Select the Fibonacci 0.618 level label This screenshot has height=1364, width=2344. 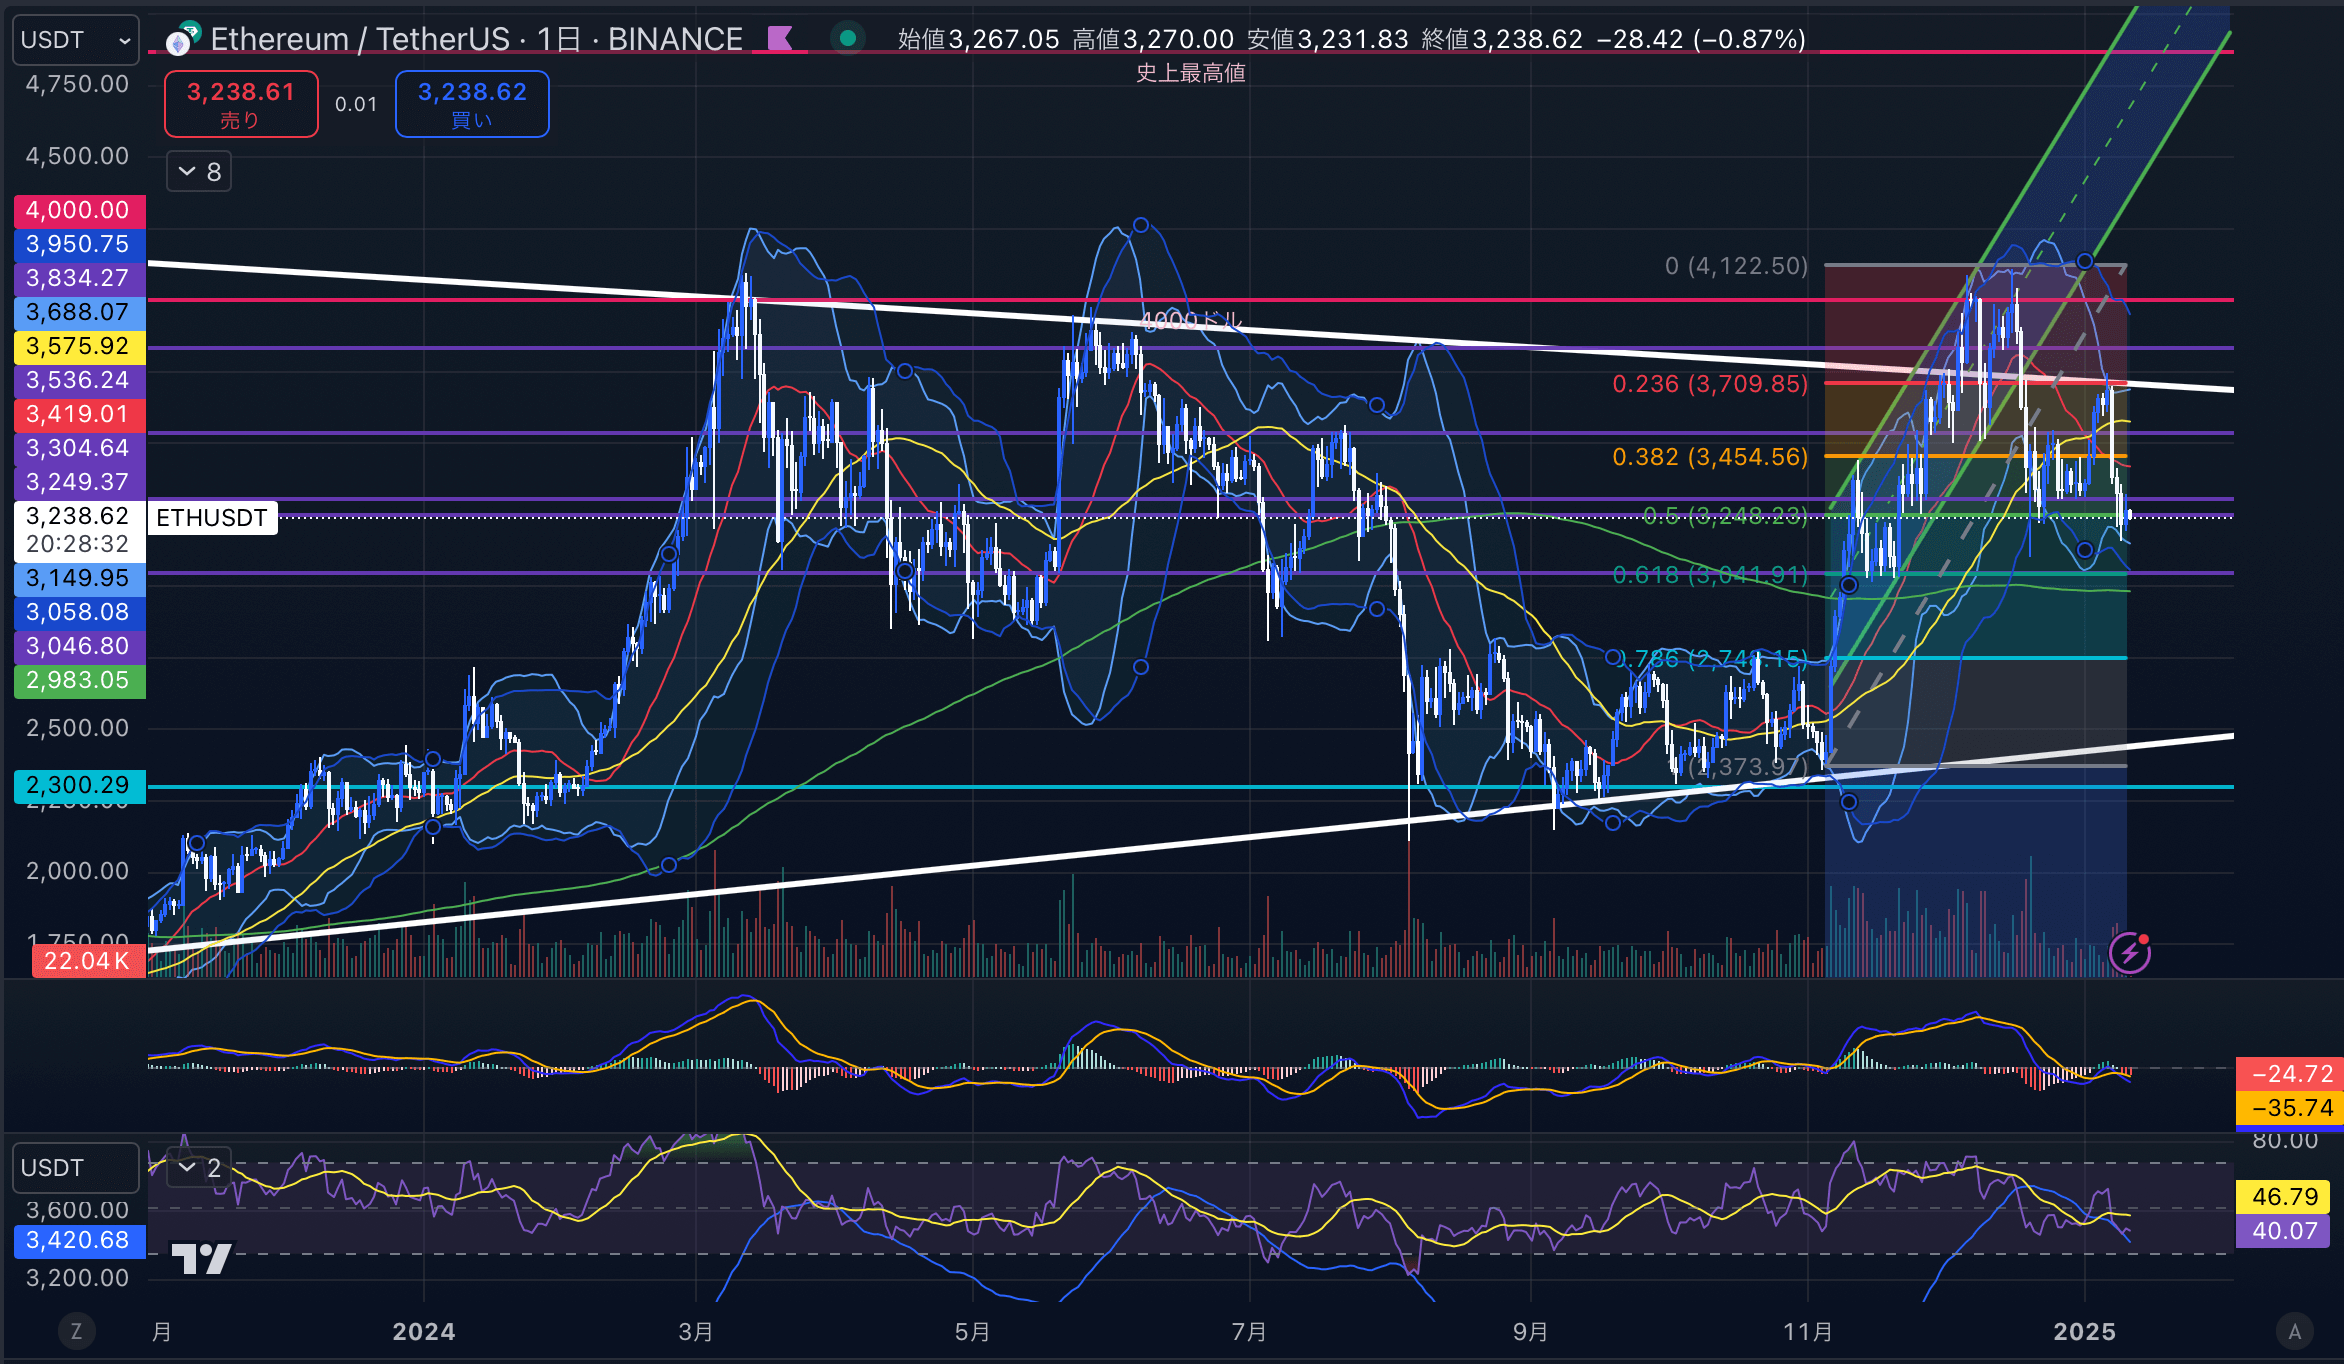[x=1710, y=574]
